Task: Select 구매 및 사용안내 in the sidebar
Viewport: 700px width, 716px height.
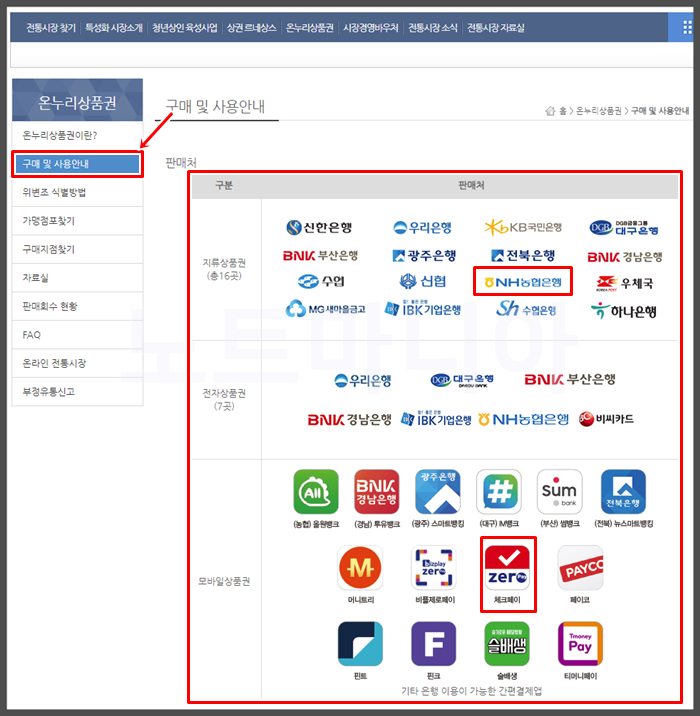Action: click(x=77, y=164)
